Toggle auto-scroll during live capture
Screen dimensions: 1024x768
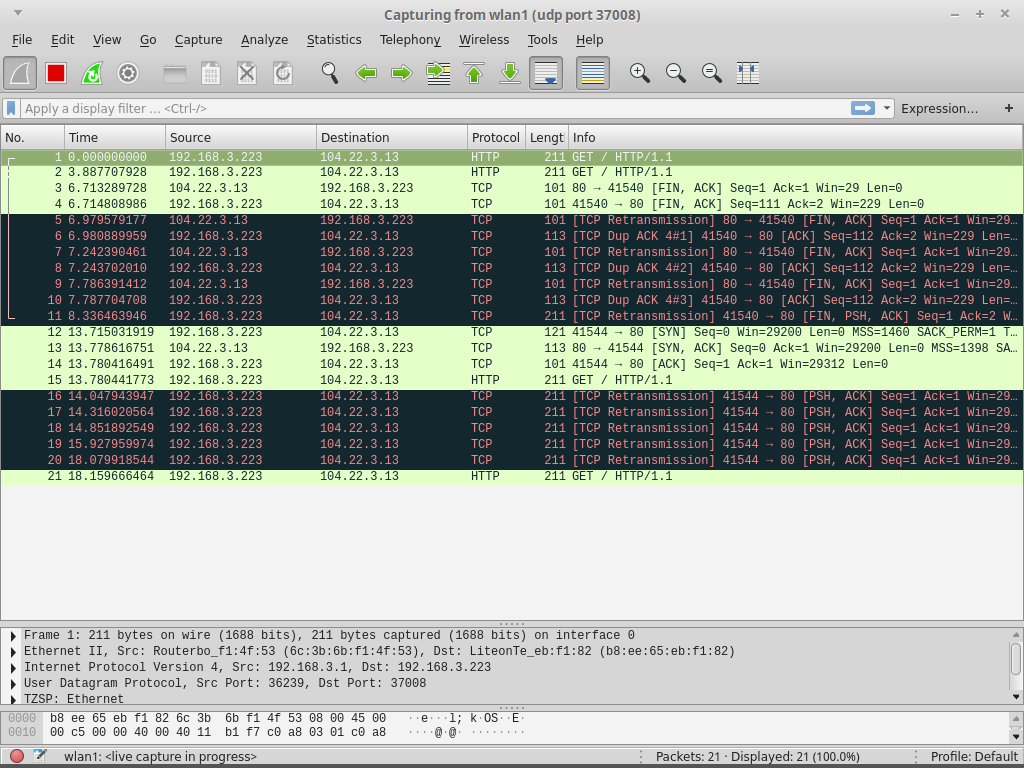point(546,72)
